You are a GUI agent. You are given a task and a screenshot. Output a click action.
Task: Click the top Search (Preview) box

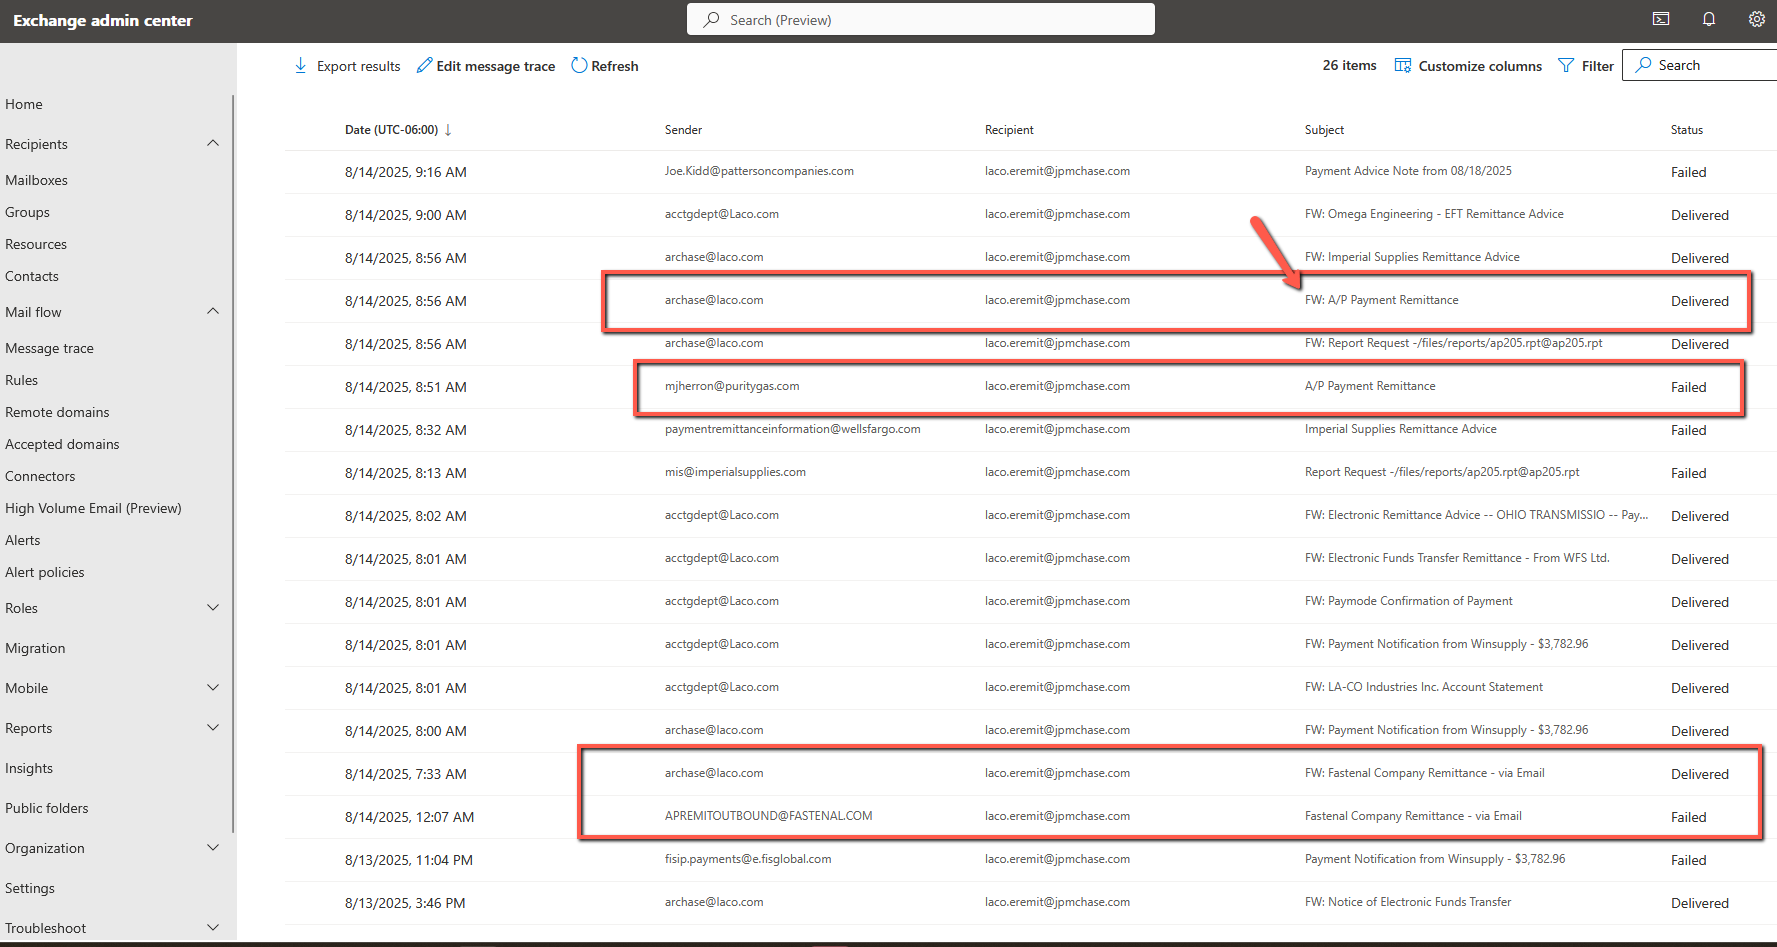920,20
